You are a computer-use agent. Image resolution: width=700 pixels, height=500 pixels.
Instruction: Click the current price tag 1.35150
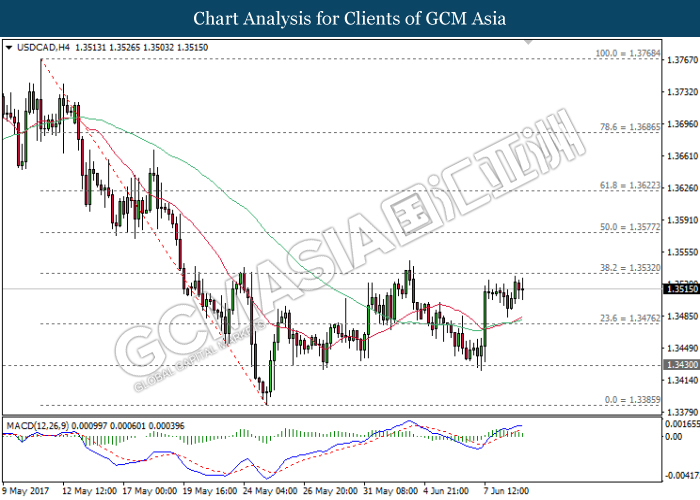point(681,289)
